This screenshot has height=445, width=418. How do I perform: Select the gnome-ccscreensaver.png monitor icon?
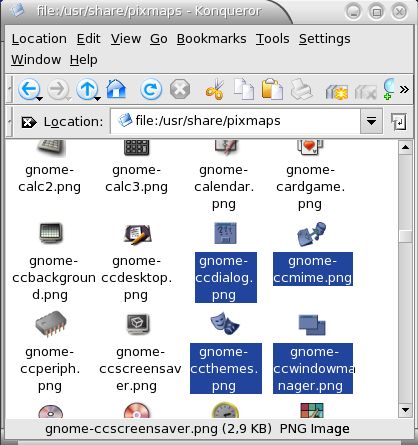tap(138, 324)
